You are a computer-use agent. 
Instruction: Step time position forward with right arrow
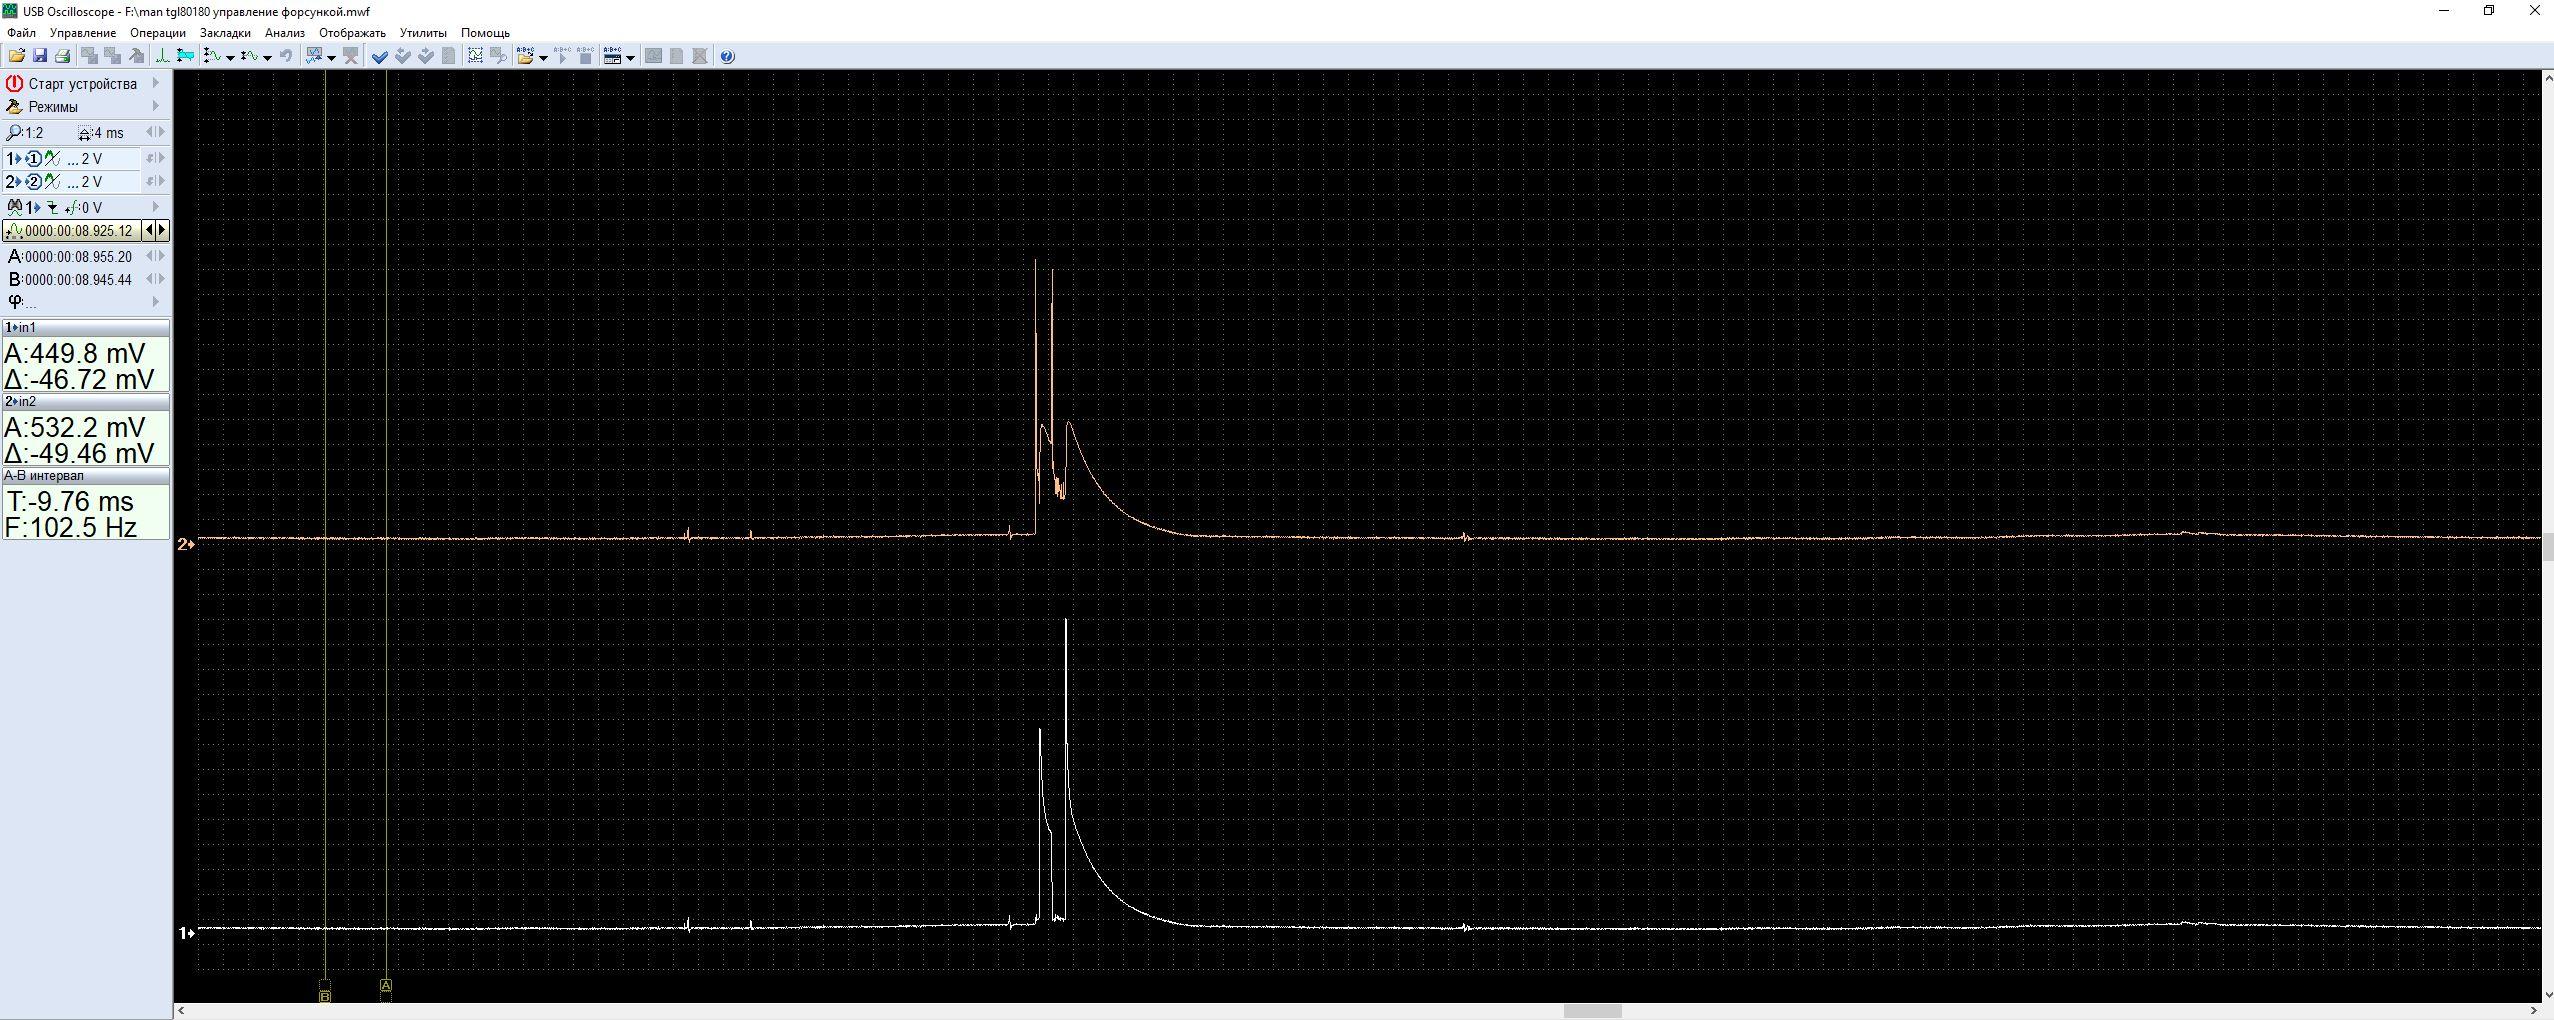click(162, 230)
